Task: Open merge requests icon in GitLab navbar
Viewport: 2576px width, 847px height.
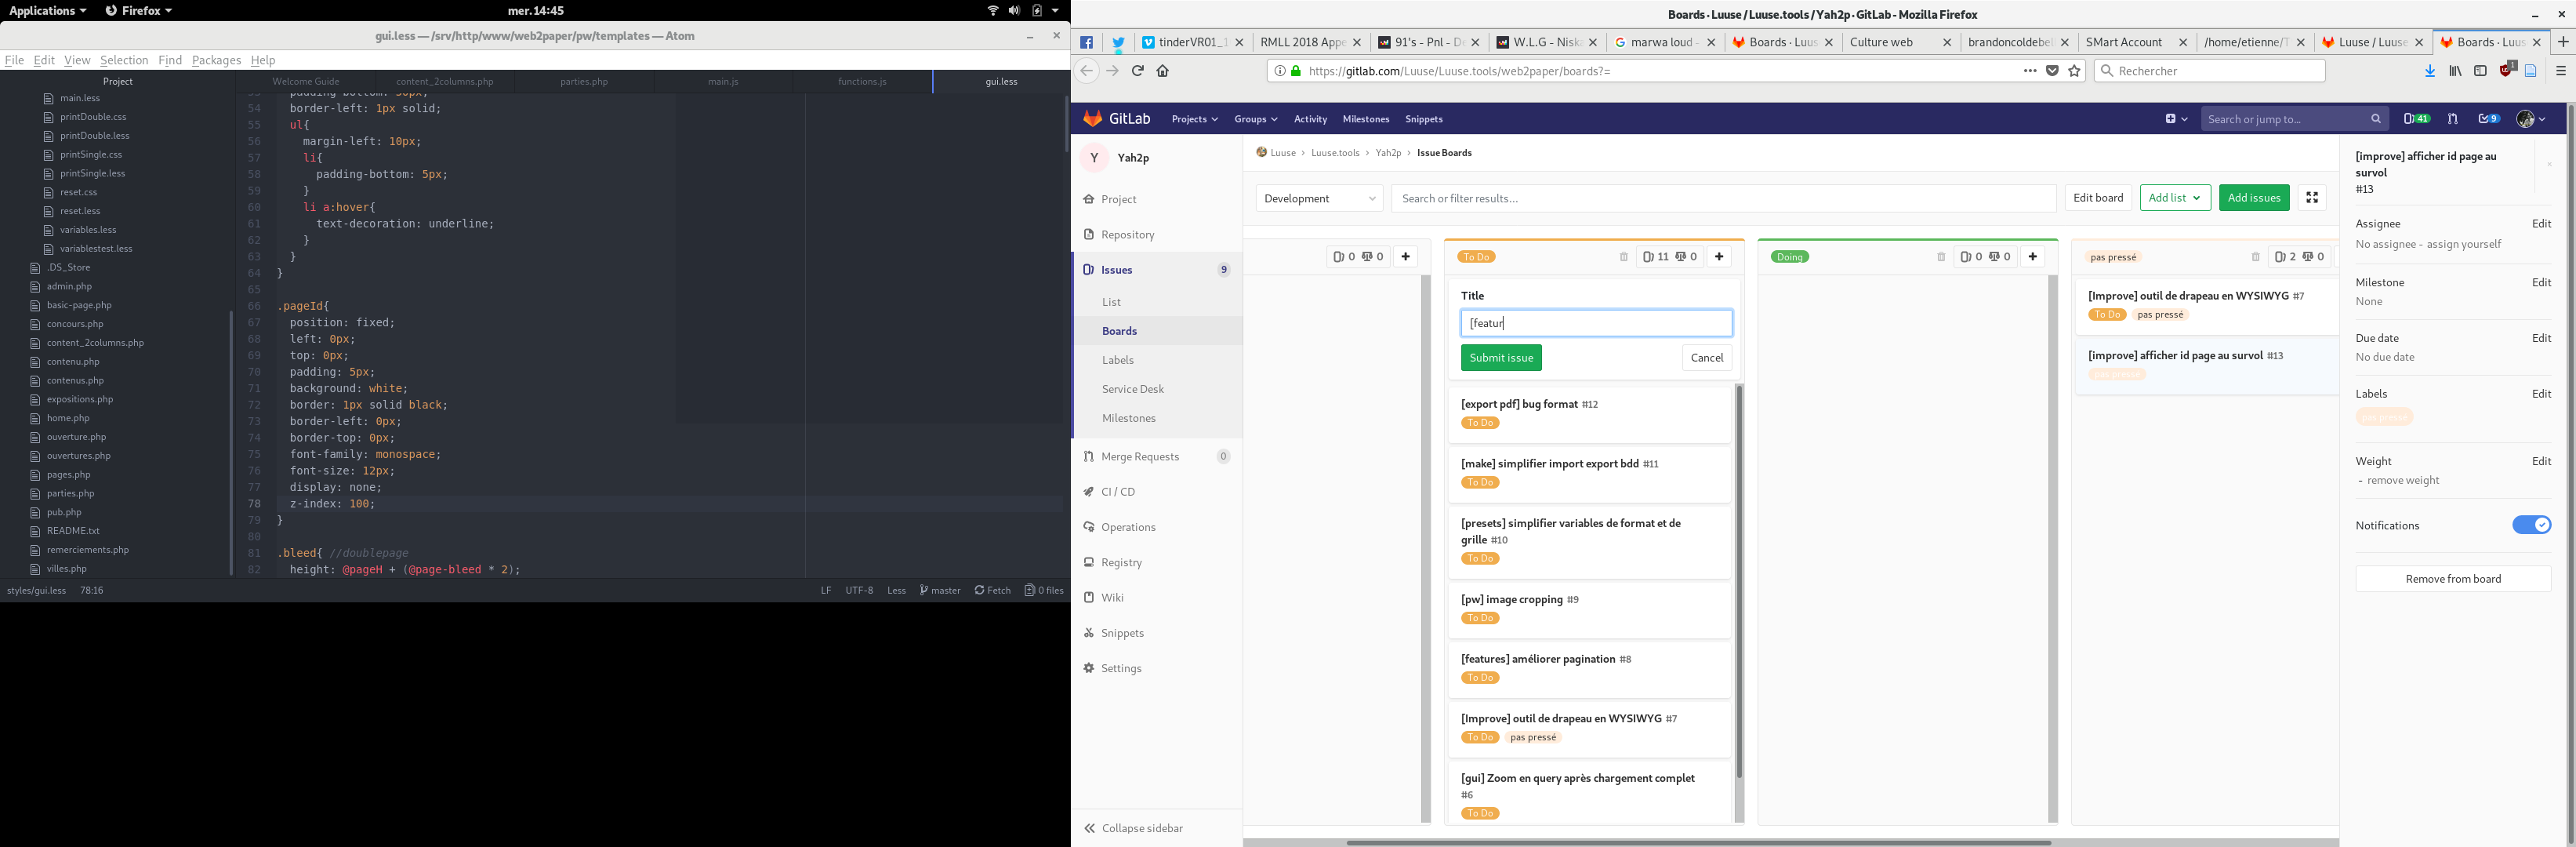Action: tap(2452, 119)
